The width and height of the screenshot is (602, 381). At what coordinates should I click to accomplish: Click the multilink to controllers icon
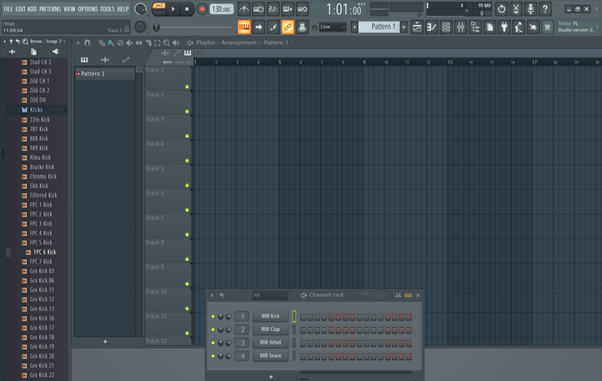pyautogui.click(x=302, y=27)
